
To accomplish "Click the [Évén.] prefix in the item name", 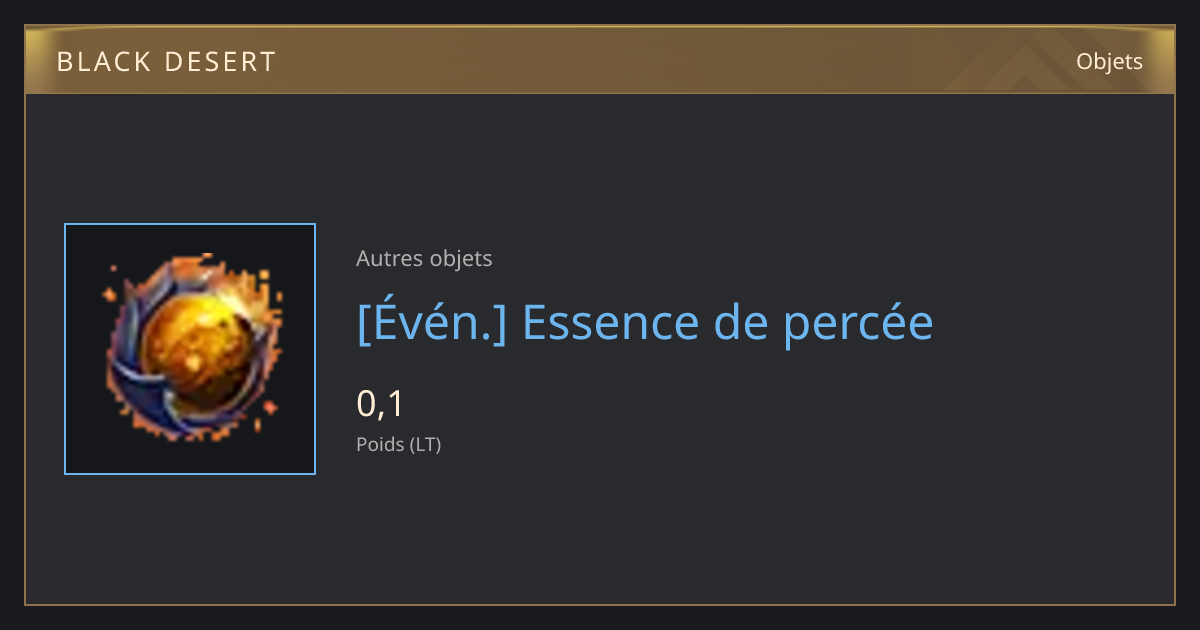I will 431,323.
